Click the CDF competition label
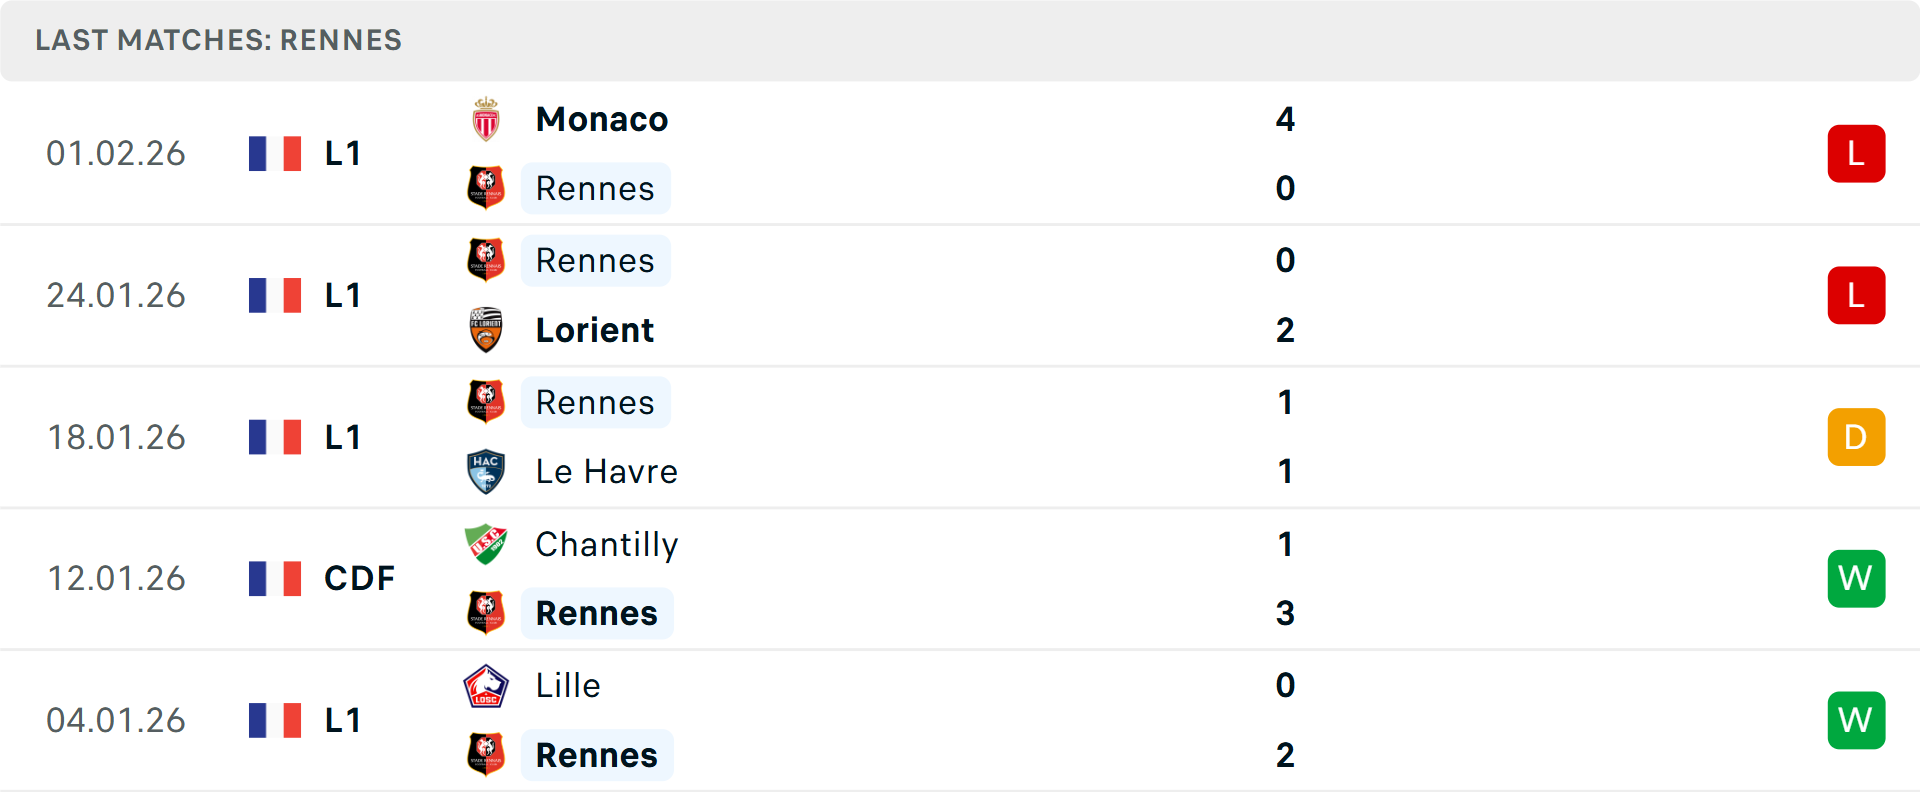 pos(359,578)
